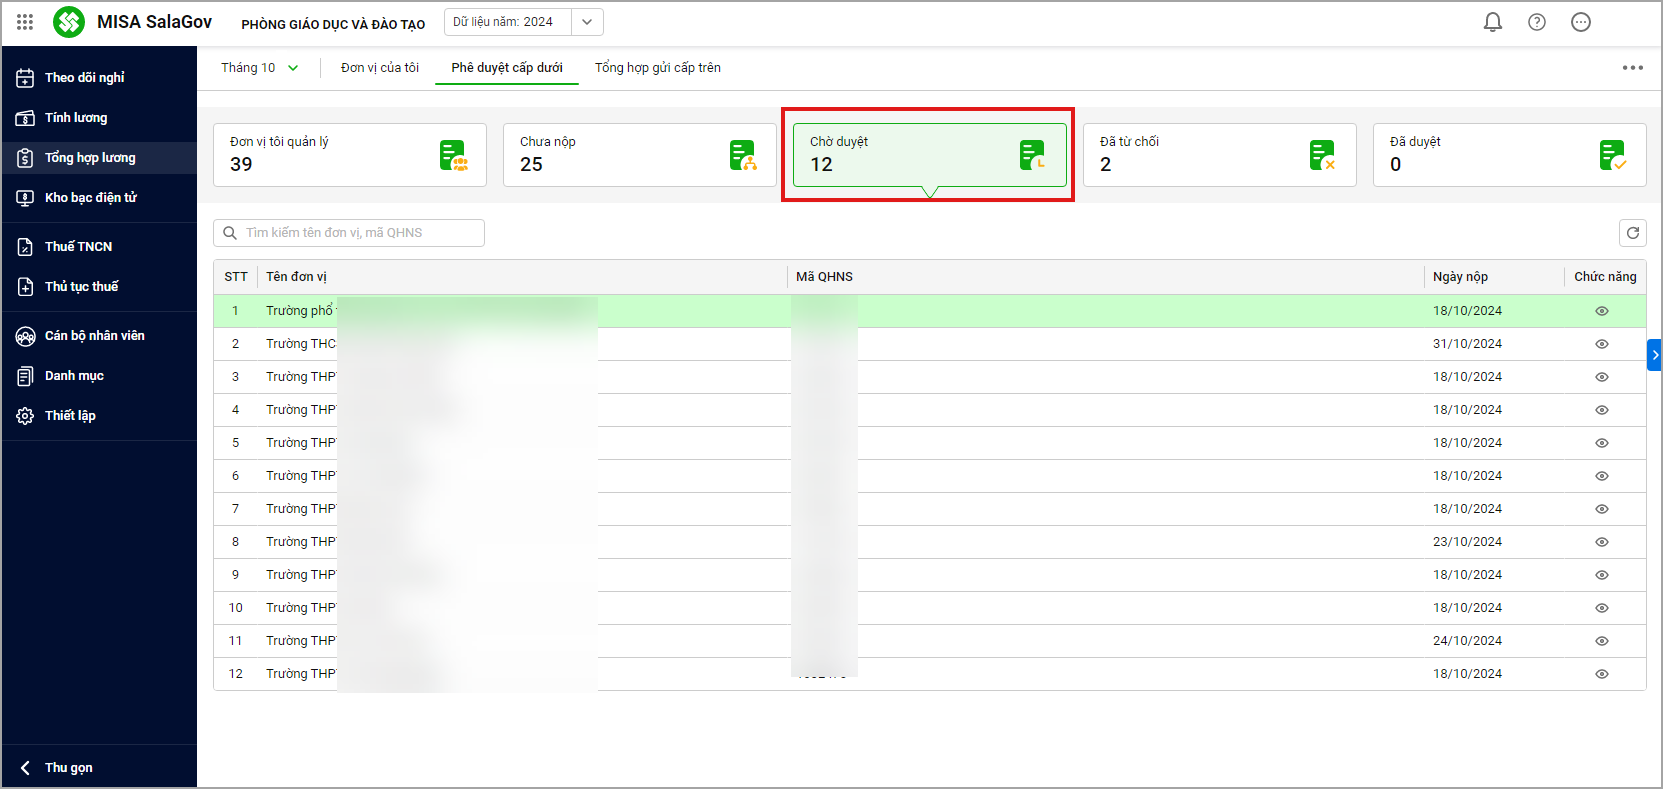The height and width of the screenshot is (789, 1663).
Task: Switch to Đơn vị của tôi tab
Action: [x=379, y=68]
